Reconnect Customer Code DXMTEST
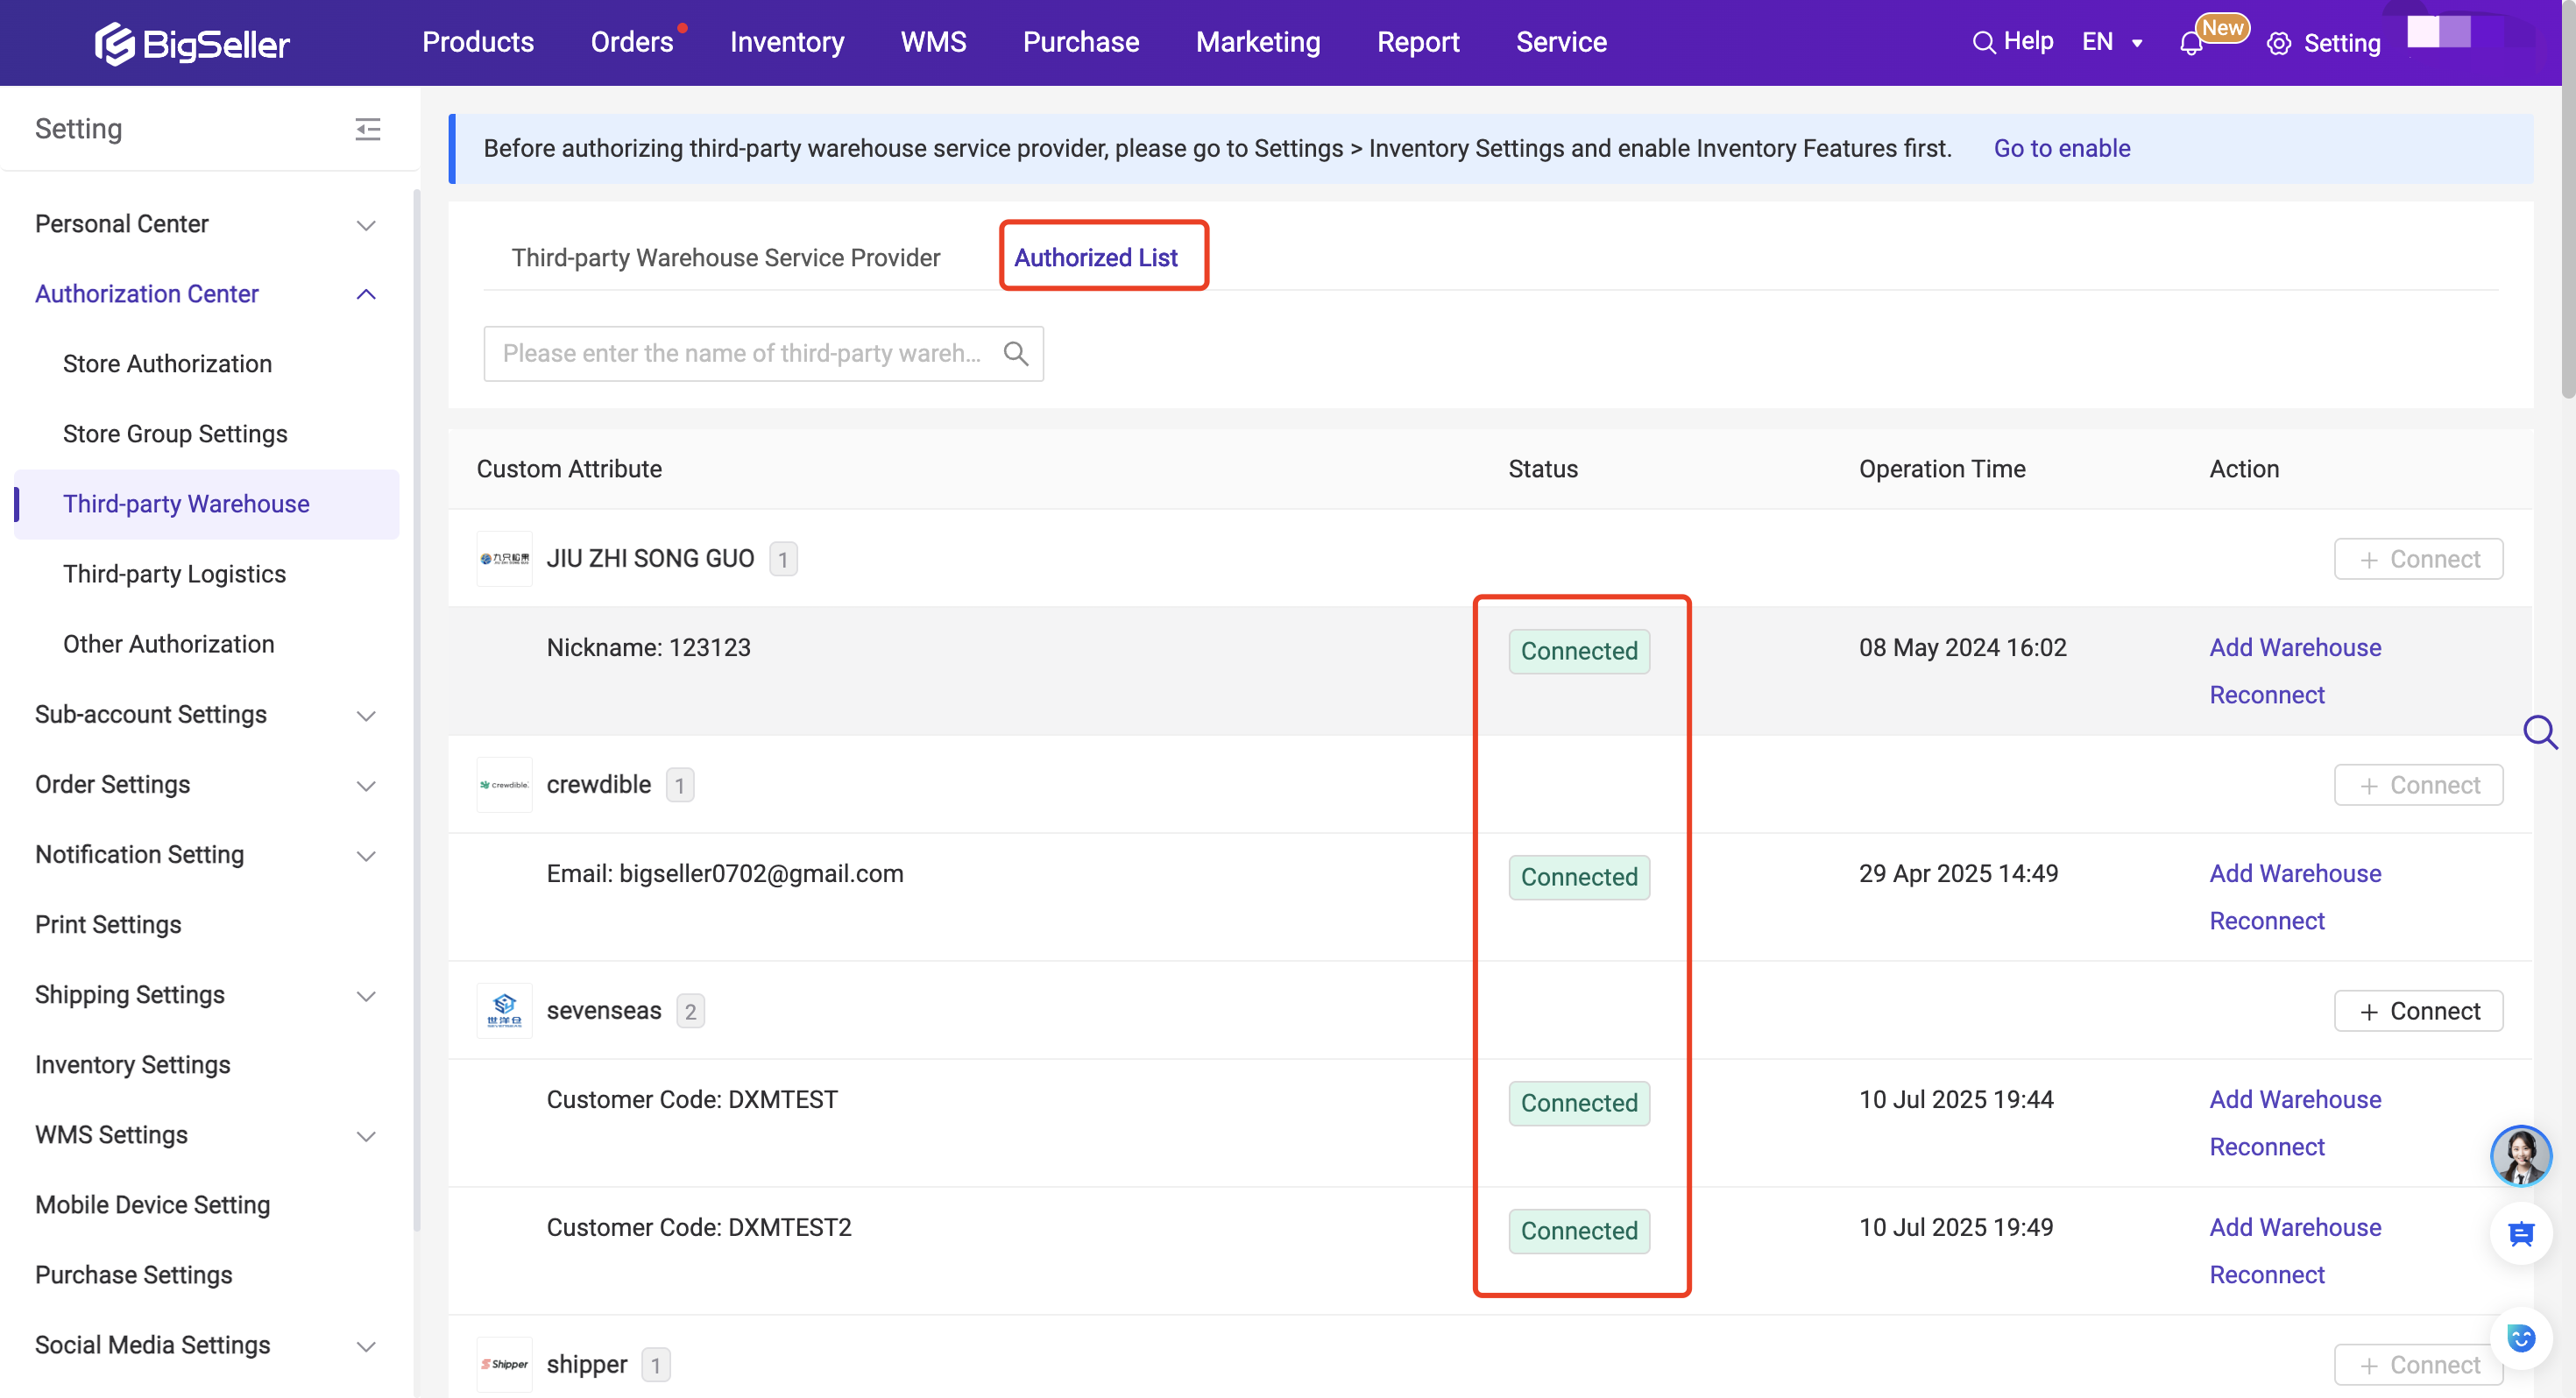 coord(2267,1147)
